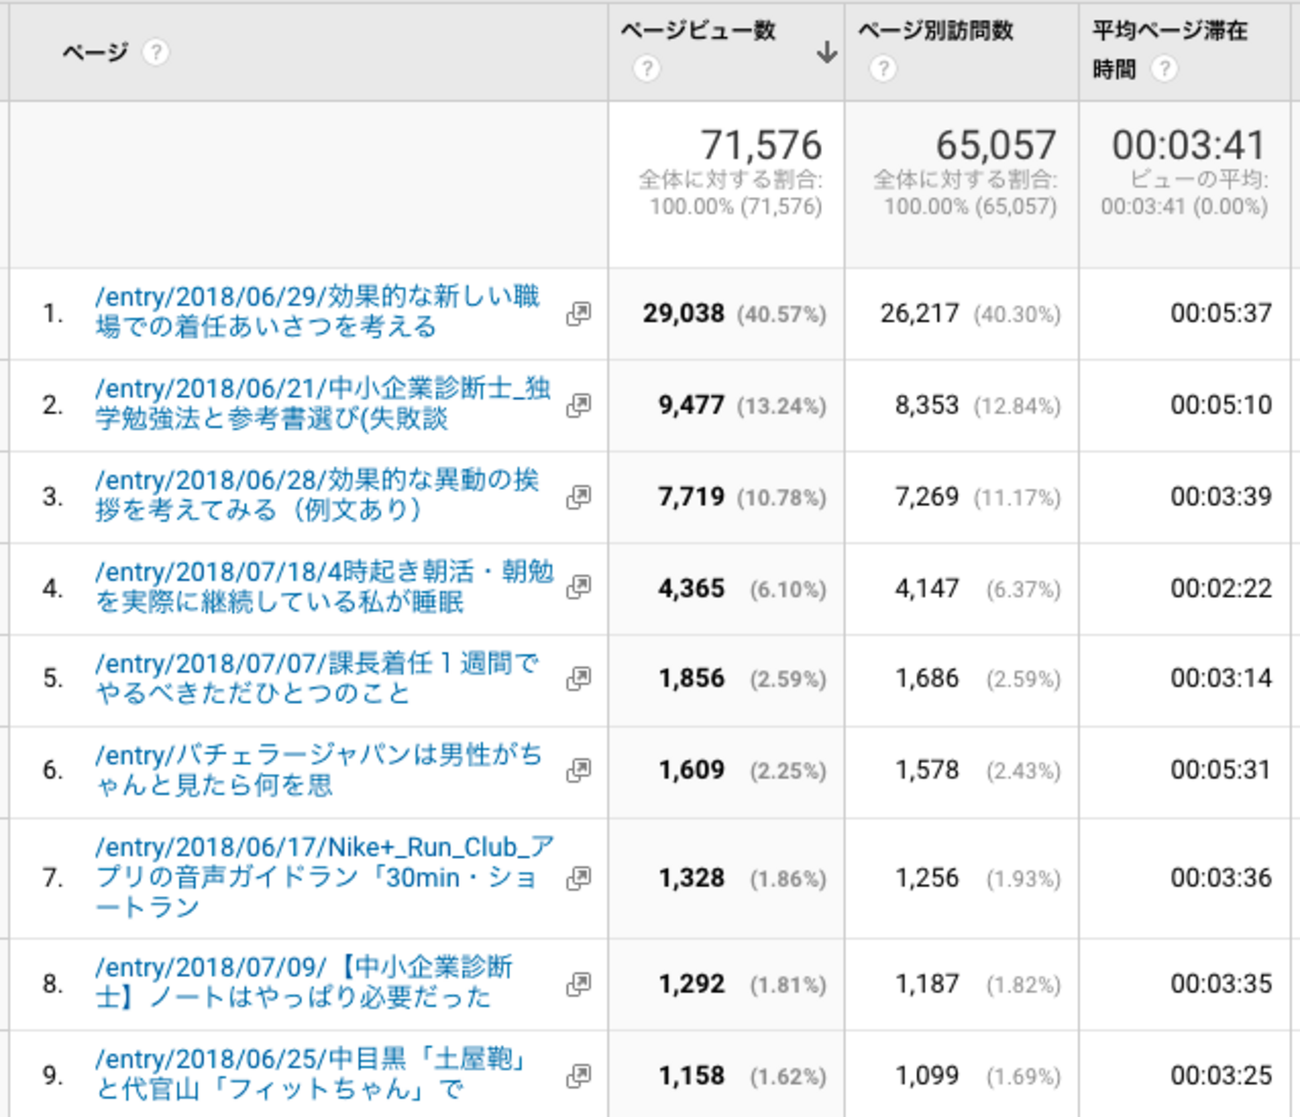
Task: Select average time cell 00:03:36
Action: 1221,878
